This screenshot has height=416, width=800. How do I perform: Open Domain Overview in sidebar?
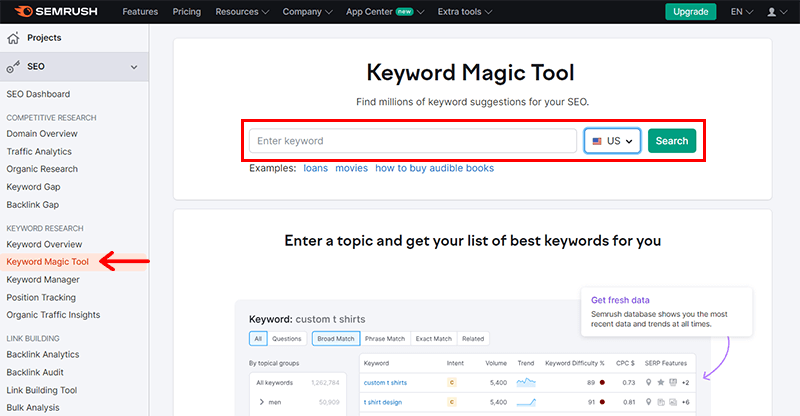(42, 134)
